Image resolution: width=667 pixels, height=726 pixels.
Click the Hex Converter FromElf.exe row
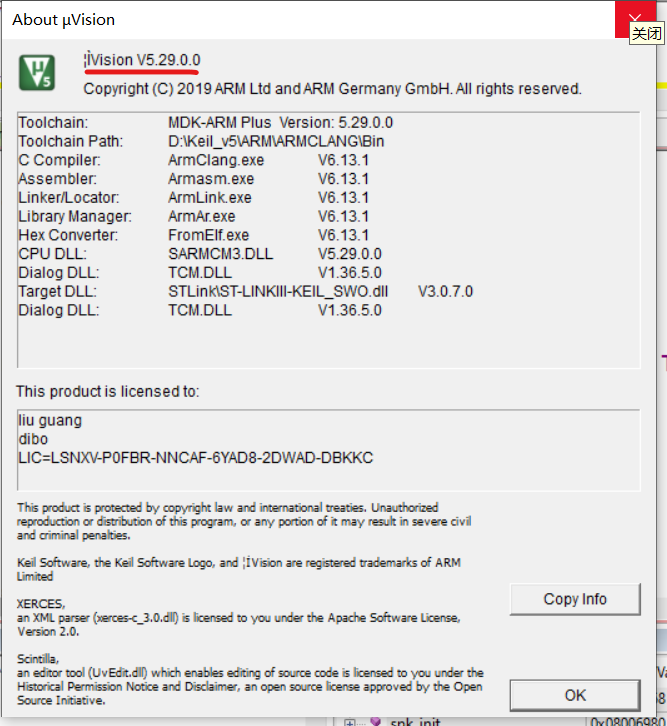(x=193, y=235)
